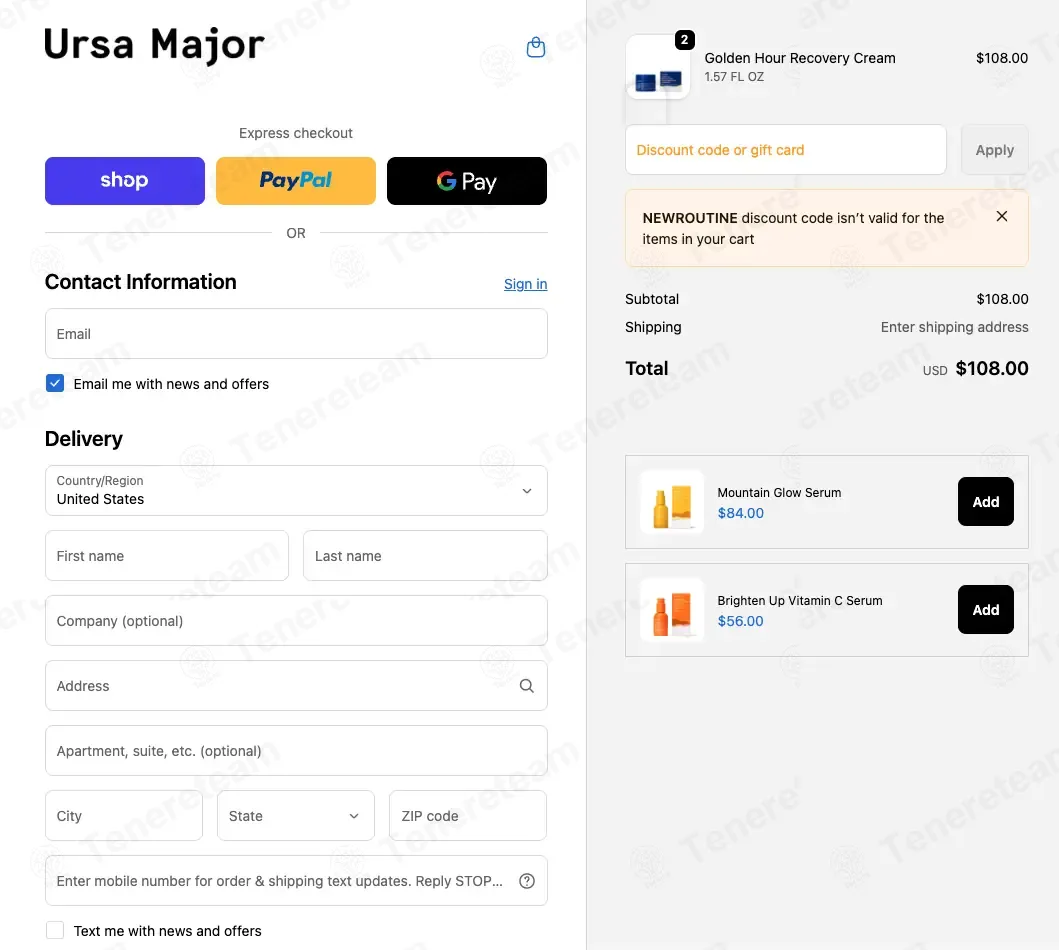1059x950 pixels.
Task: Click the Mountain Glow Serum $84.00 price
Action: pyautogui.click(x=740, y=513)
